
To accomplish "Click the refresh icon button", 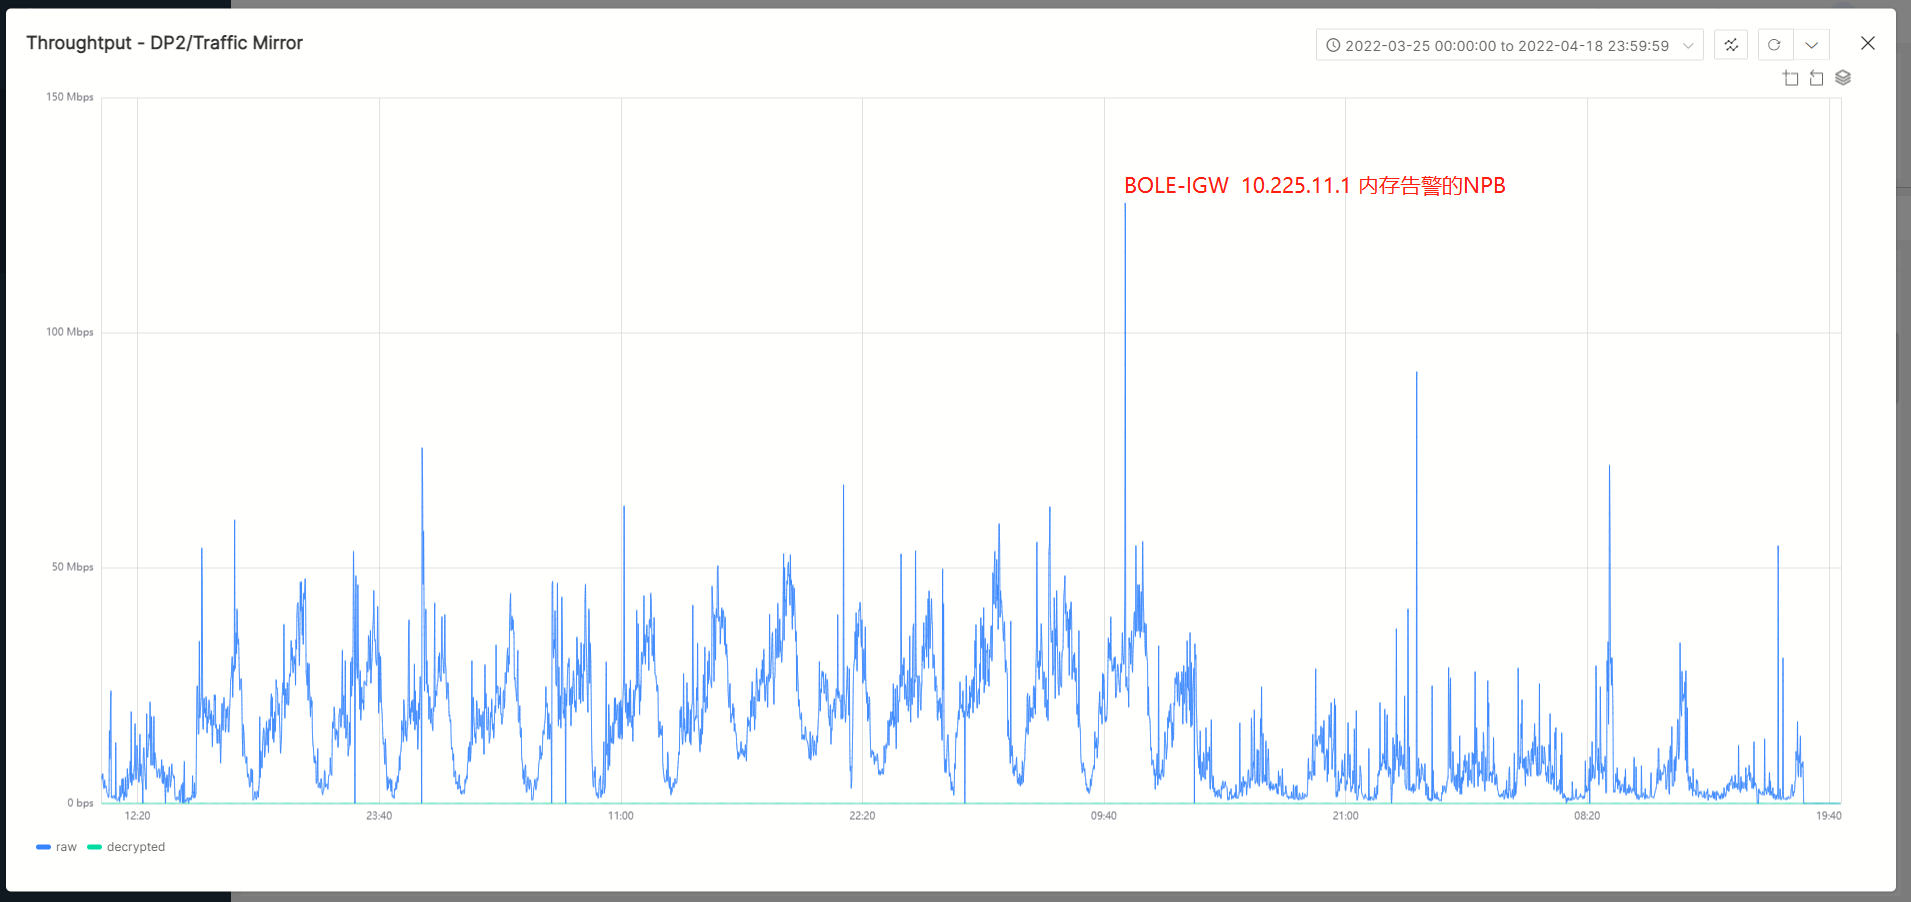I will tap(1774, 45).
